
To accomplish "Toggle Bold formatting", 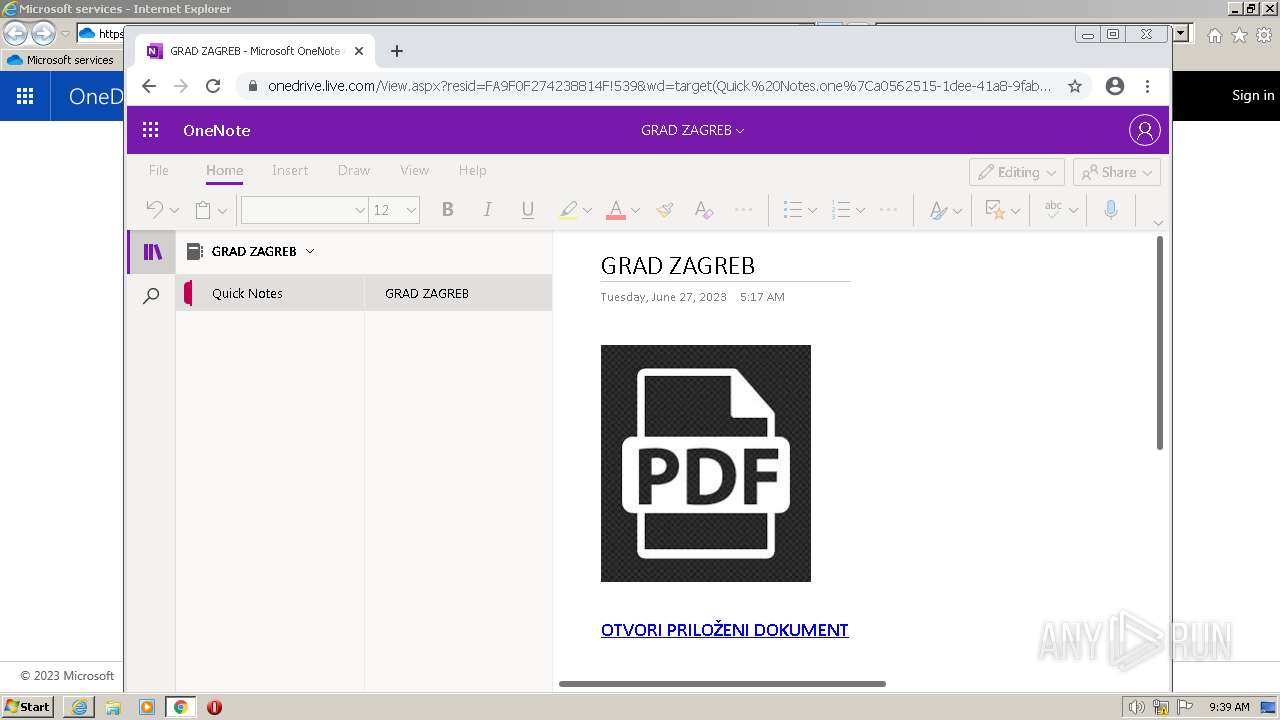I will (x=448, y=209).
